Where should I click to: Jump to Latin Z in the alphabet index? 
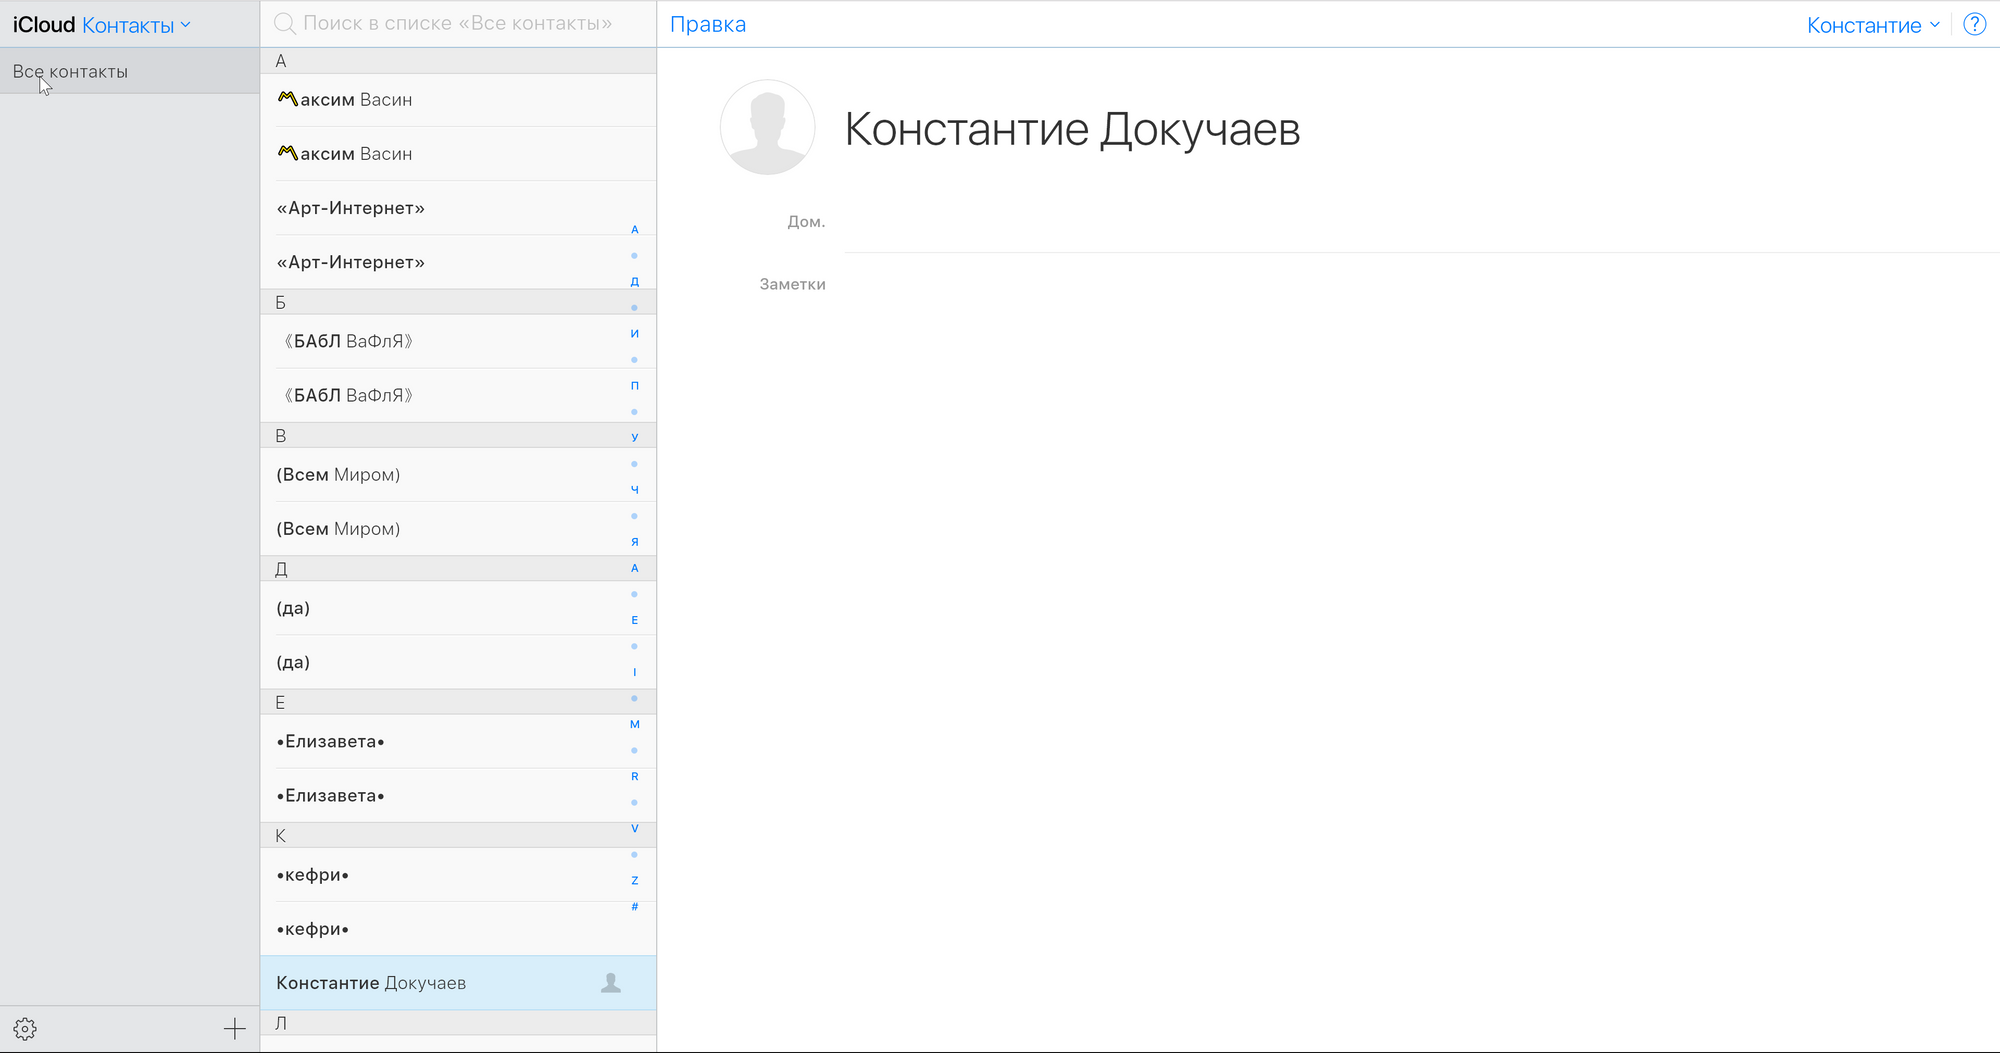[634, 881]
